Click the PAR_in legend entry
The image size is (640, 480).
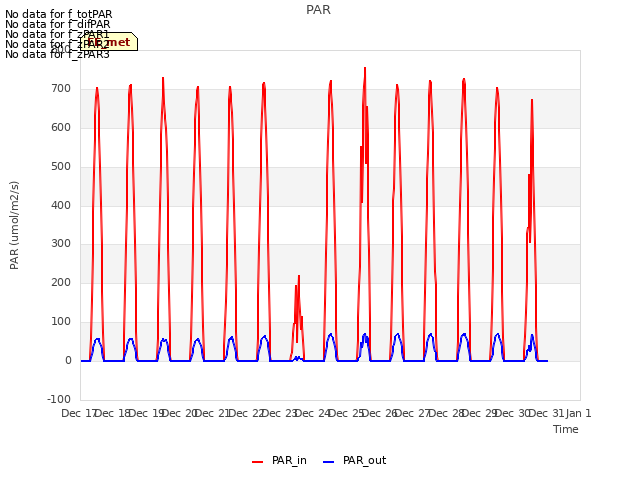click(x=280, y=460)
